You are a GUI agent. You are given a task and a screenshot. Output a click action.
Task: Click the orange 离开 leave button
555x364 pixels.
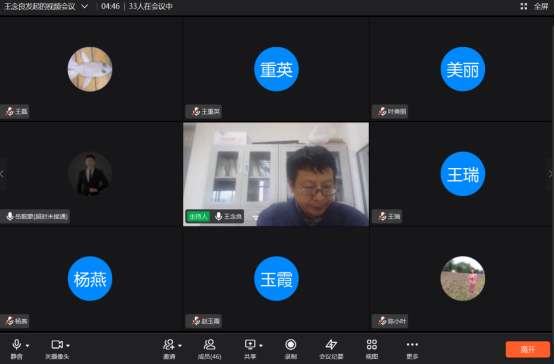(528, 349)
